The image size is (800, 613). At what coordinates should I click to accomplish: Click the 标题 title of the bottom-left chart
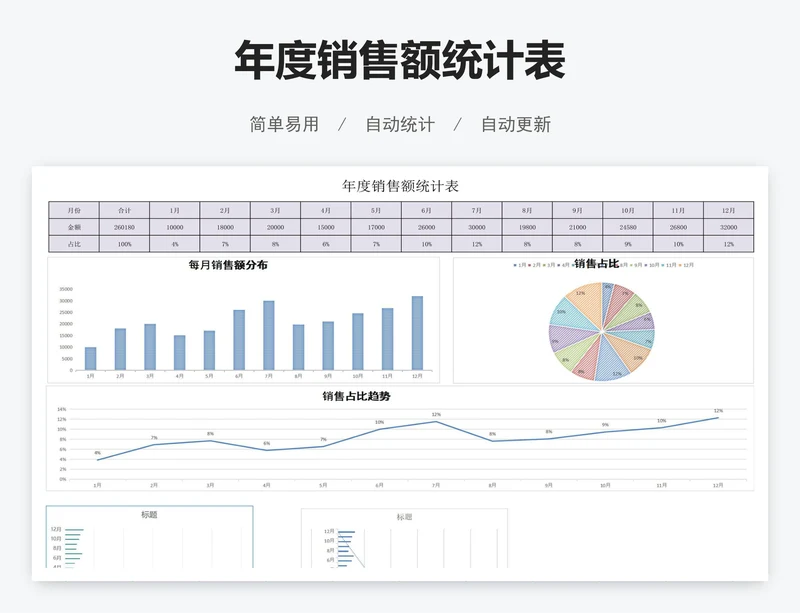pyautogui.click(x=149, y=515)
